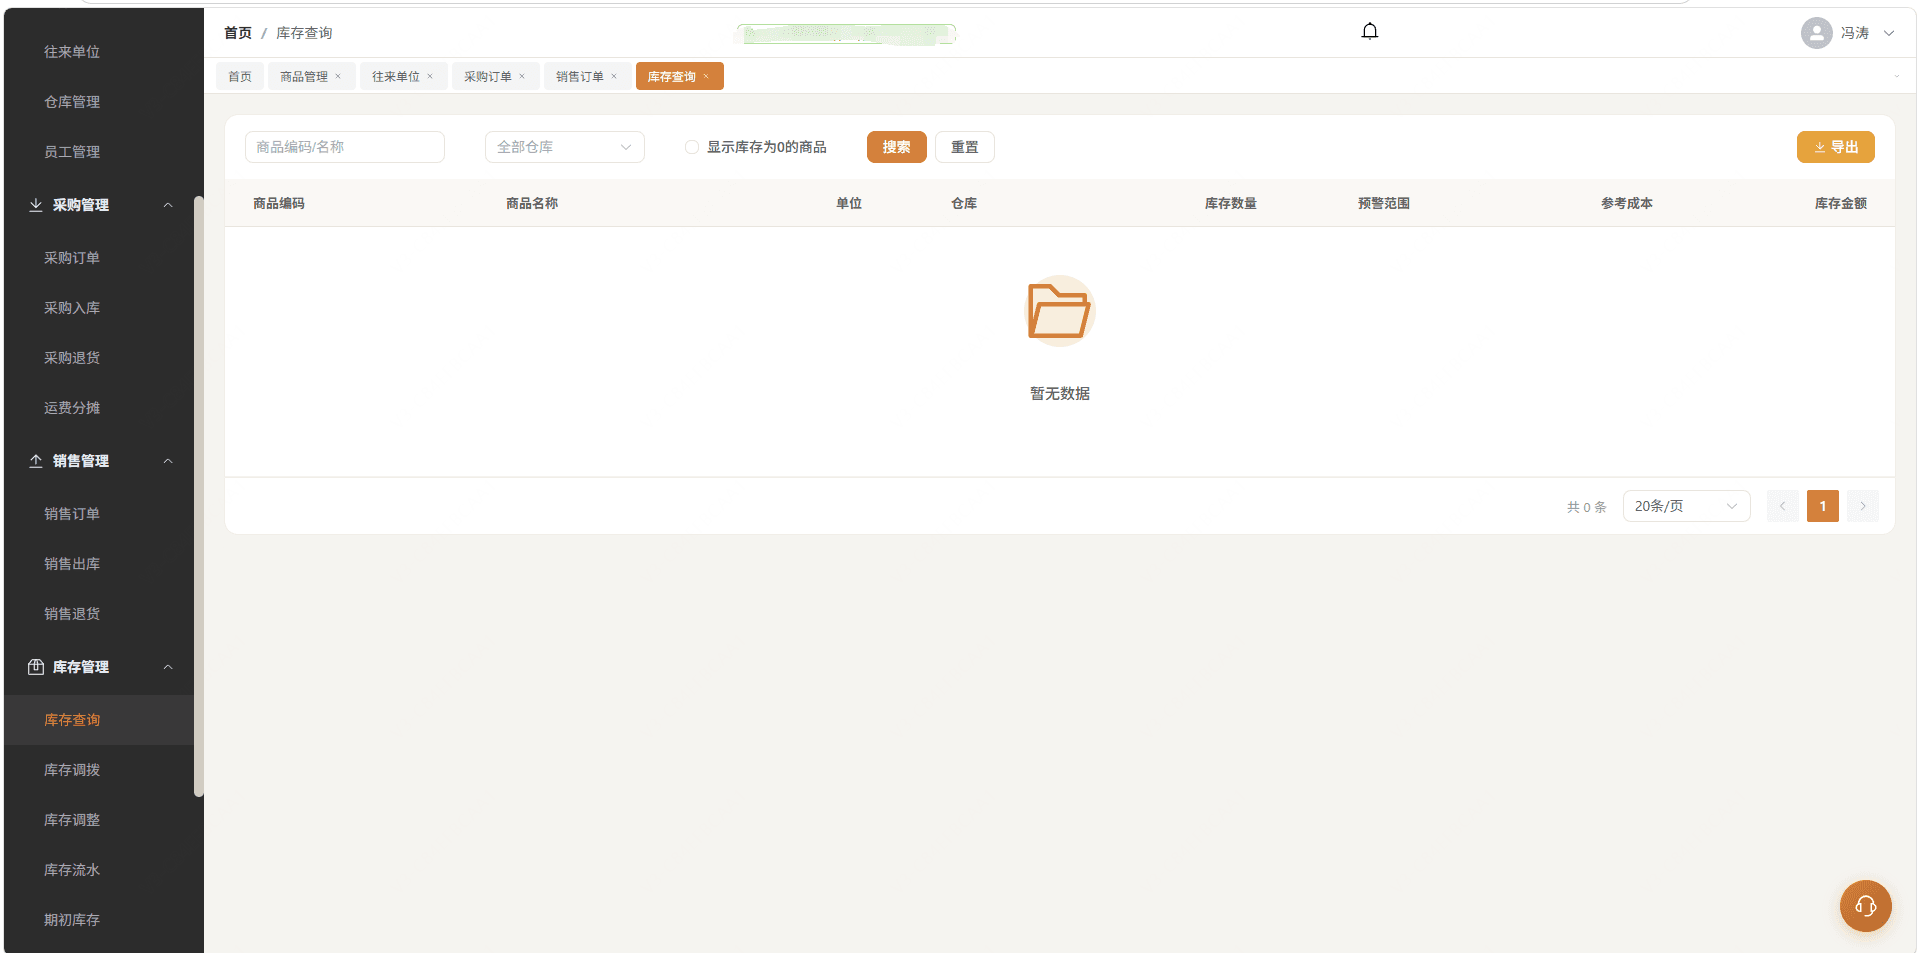Image resolution: width=1918 pixels, height=953 pixels.
Task: Open 仓库管理 in the sidebar
Action: pyautogui.click(x=72, y=102)
